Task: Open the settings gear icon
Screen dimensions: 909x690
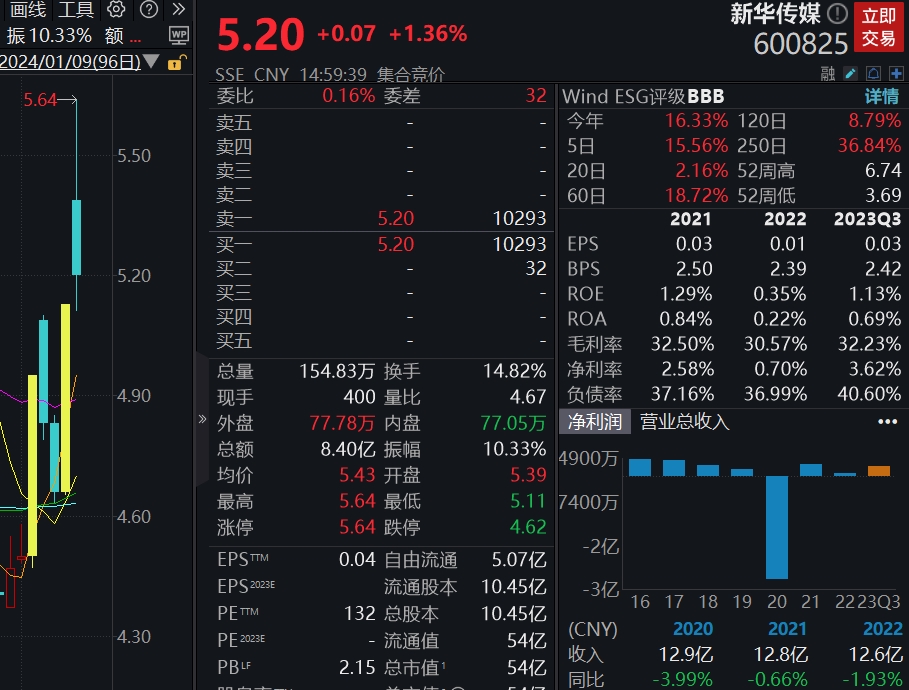Action: [116, 10]
